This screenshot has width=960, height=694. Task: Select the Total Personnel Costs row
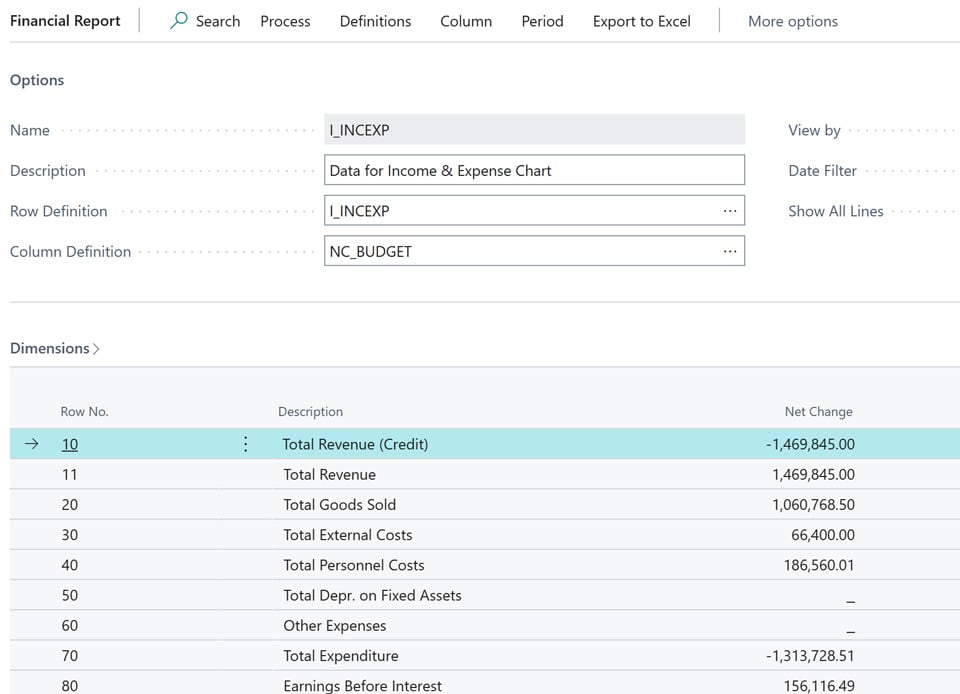[x=485, y=565]
